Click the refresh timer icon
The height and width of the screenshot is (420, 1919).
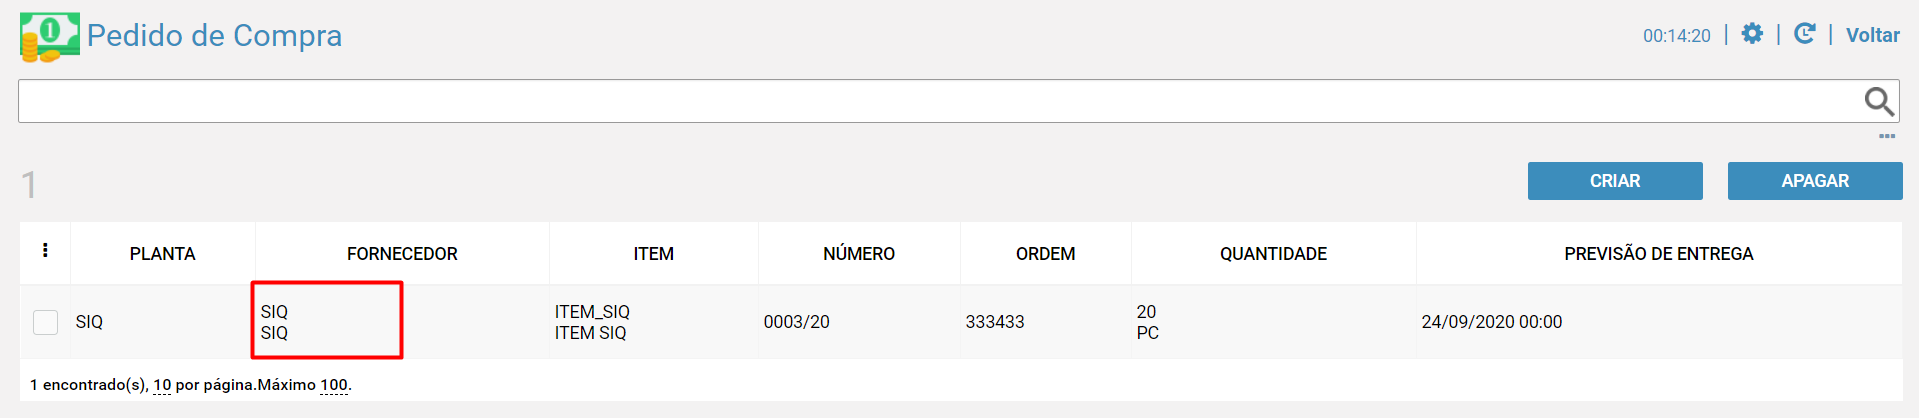click(1804, 34)
